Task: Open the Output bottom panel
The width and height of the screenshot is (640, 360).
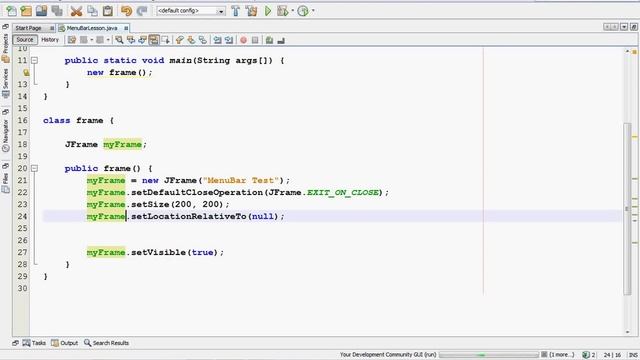Action: 64,343
